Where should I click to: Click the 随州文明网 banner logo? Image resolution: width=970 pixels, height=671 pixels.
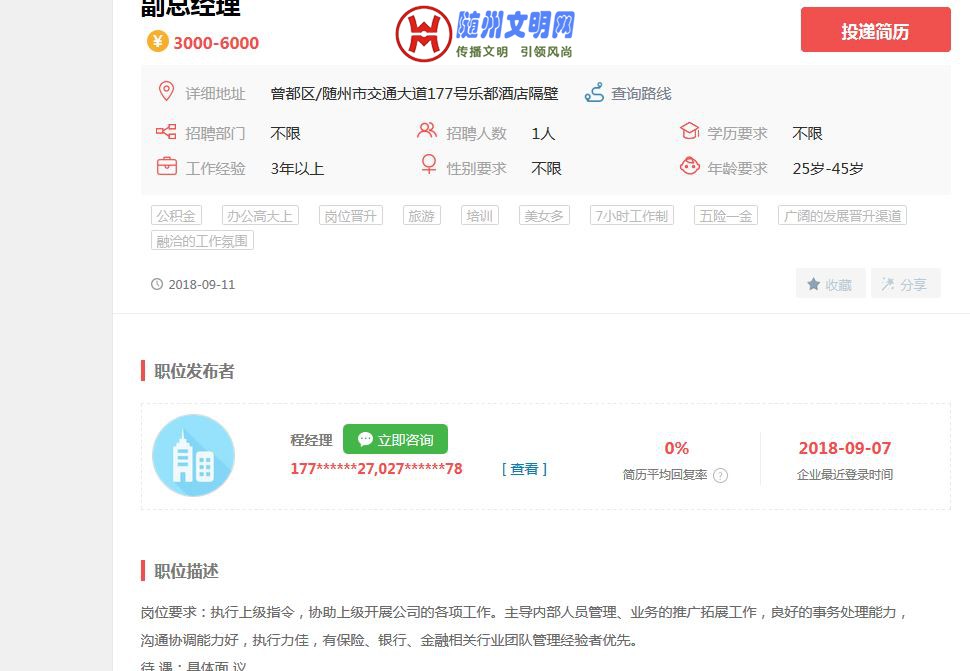(485, 32)
